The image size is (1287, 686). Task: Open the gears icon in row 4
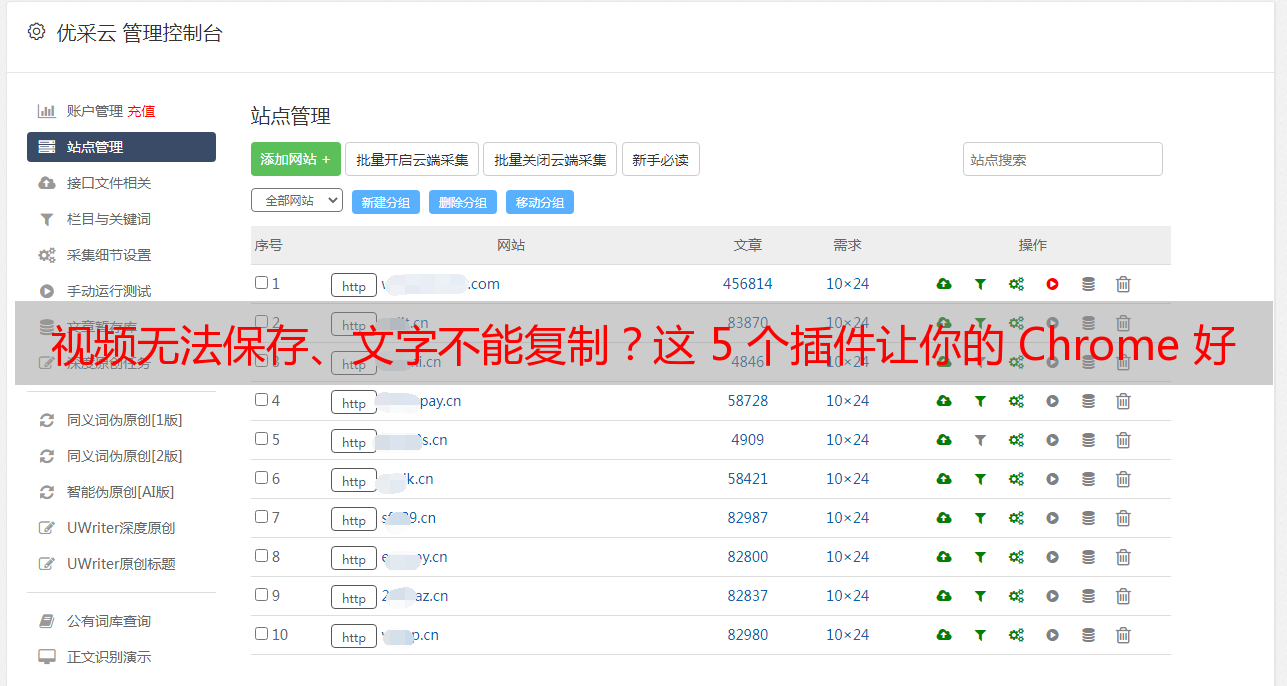click(1016, 401)
